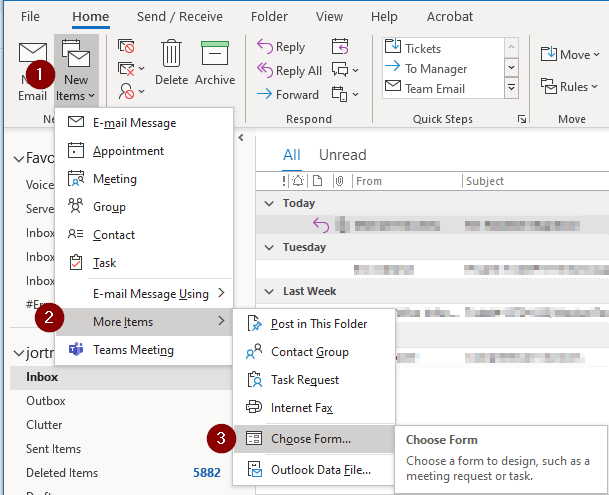The height and width of the screenshot is (495, 609).
Task: Open the Meeting reply icon in Respond group
Action: [x=340, y=46]
